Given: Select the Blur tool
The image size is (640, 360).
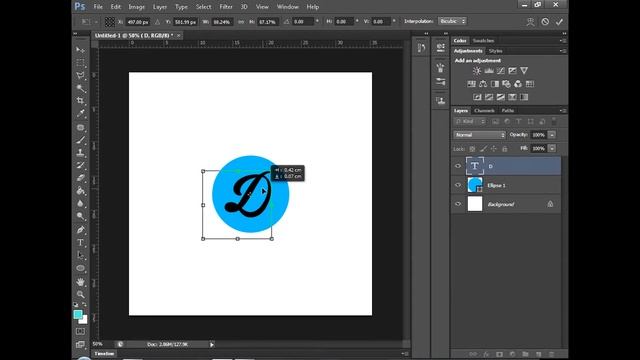Looking at the screenshot, I should [x=80, y=203].
